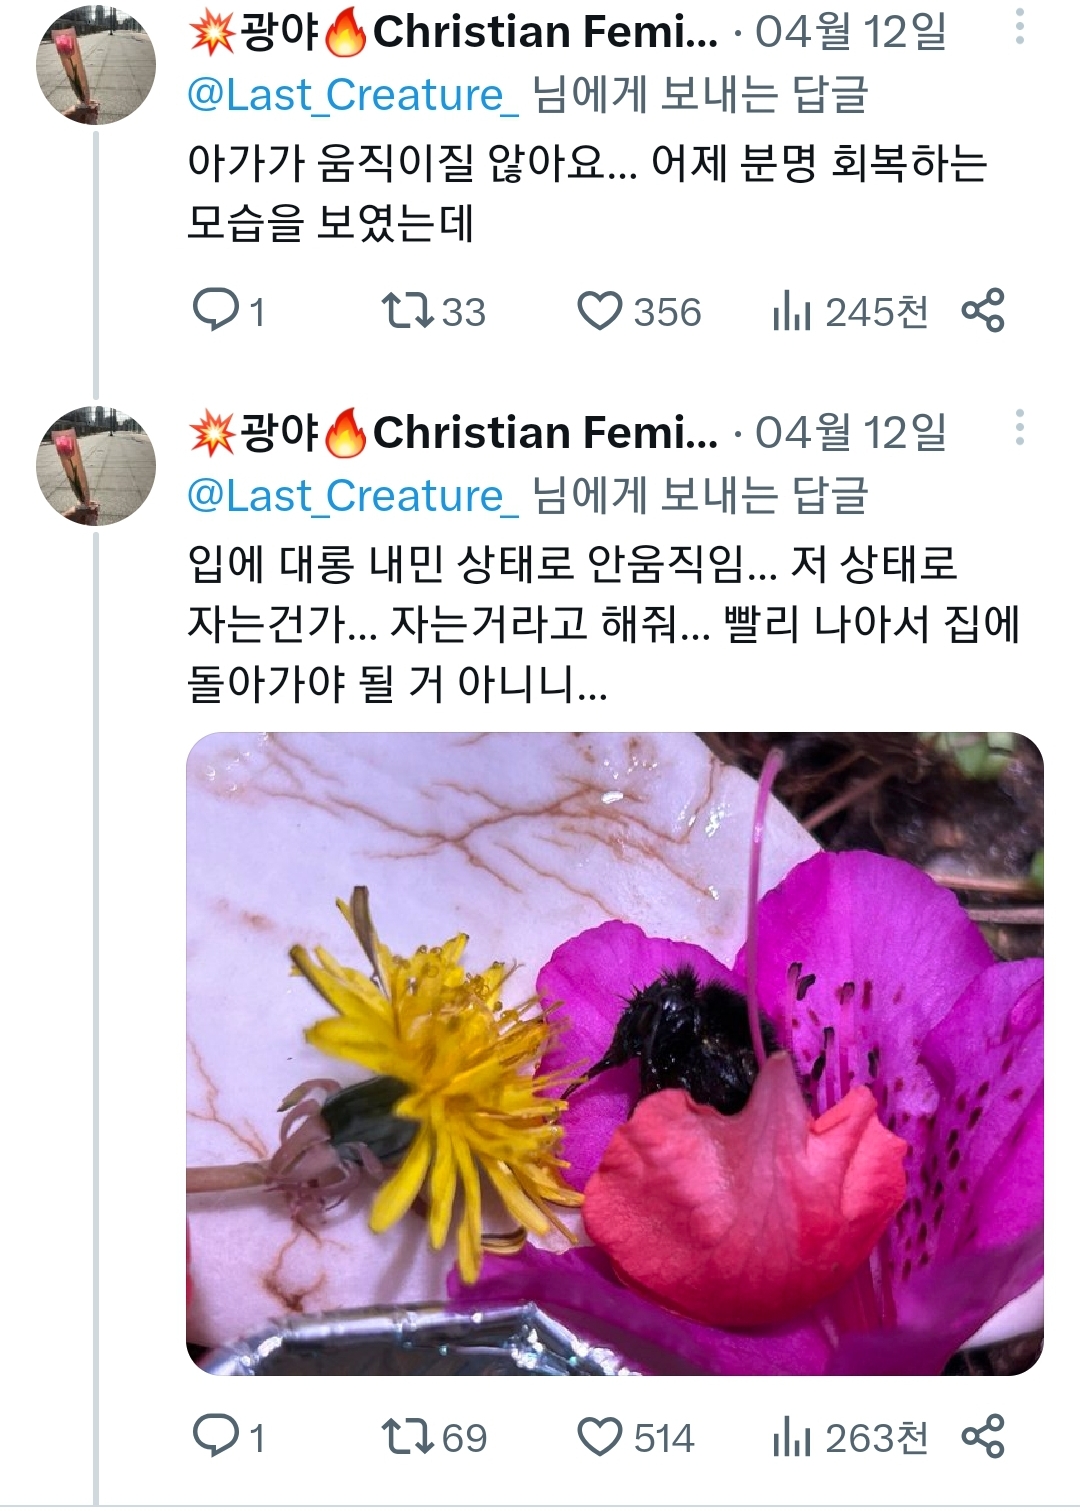The height and width of the screenshot is (1511, 1080).
Task: Share the second tweet with bee photo
Action: click(x=983, y=1437)
